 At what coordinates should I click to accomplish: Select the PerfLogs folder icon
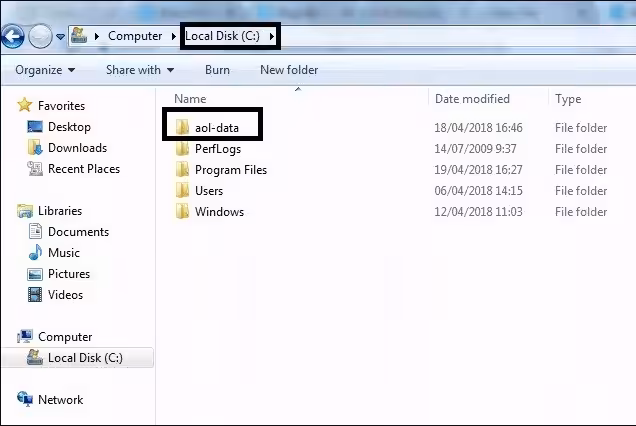183,148
